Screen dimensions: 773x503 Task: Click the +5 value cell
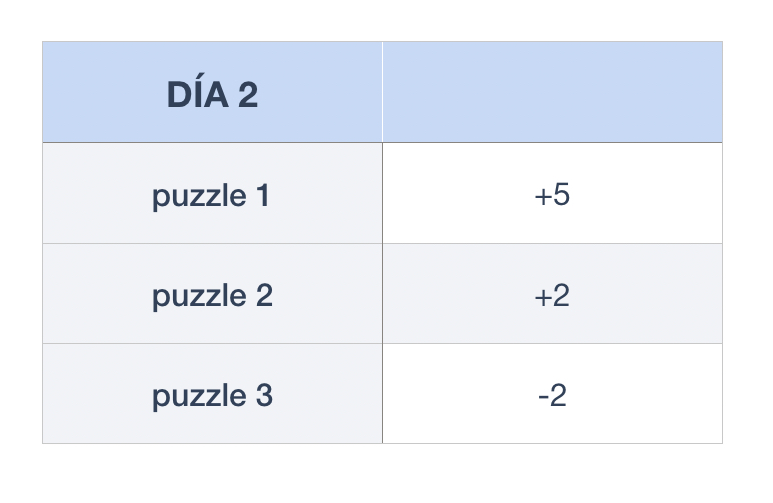click(x=552, y=194)
